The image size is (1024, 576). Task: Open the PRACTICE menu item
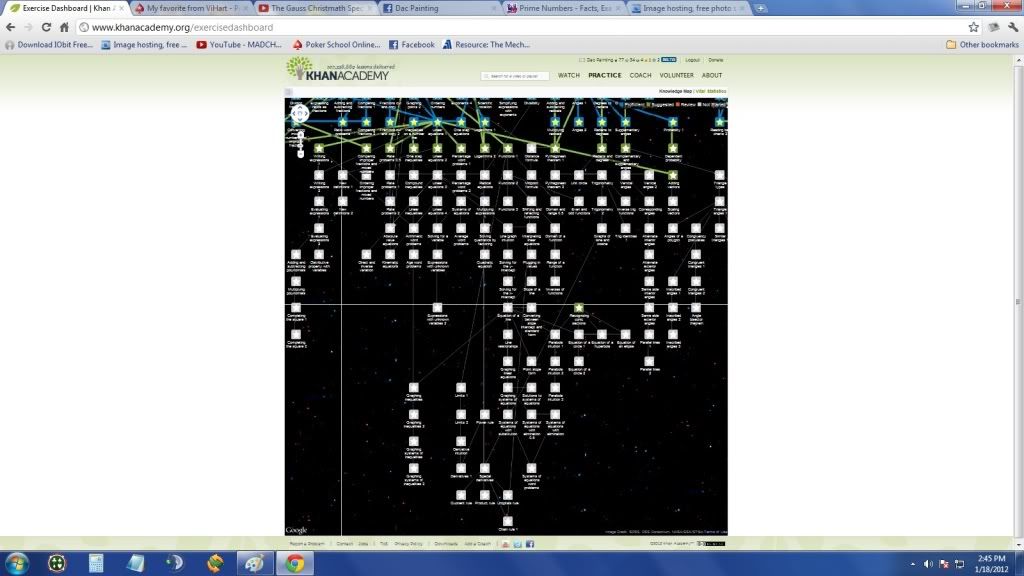coord(604,75)
